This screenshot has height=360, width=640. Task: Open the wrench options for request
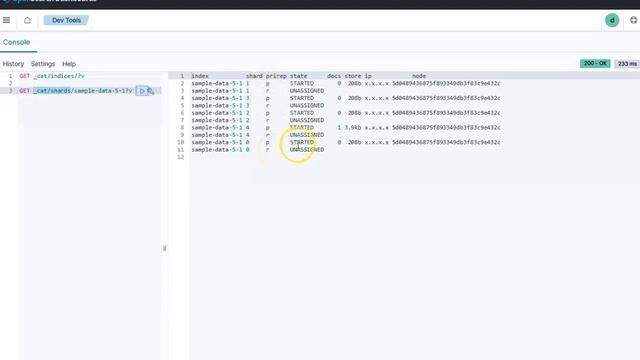click(x=151, y=91)
